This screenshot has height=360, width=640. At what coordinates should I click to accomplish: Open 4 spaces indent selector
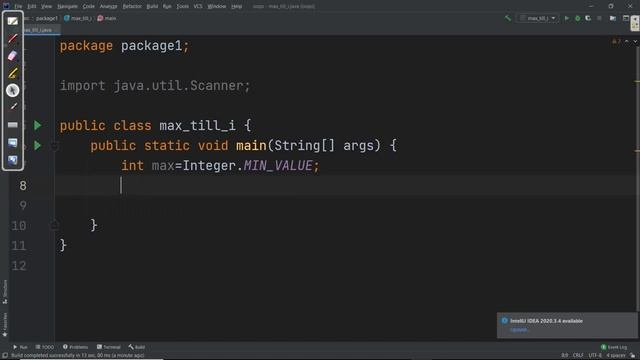click(616, 356)
